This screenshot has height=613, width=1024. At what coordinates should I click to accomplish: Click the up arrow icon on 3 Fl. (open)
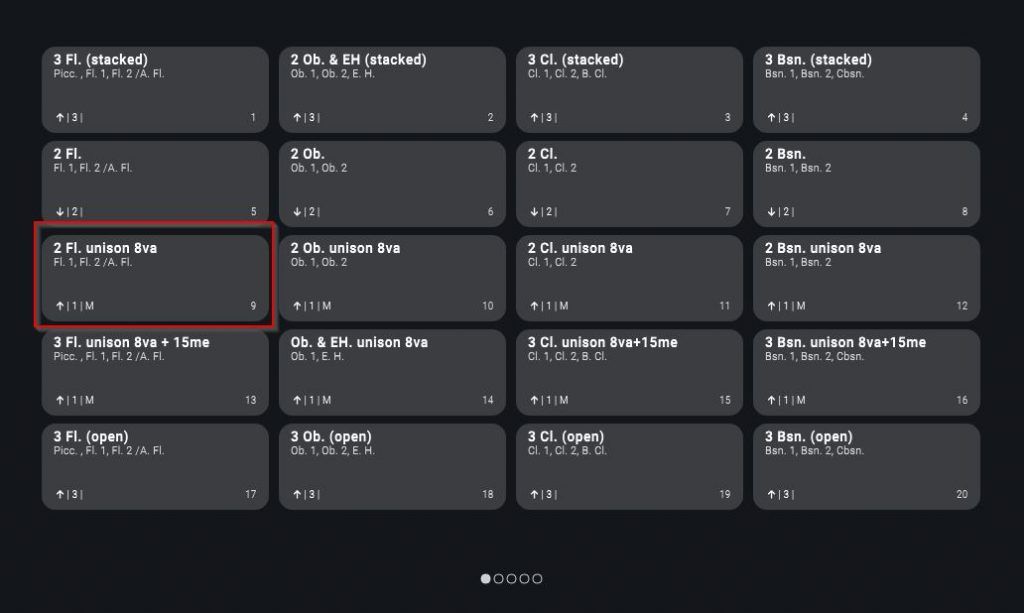click(x=60, y=494)
